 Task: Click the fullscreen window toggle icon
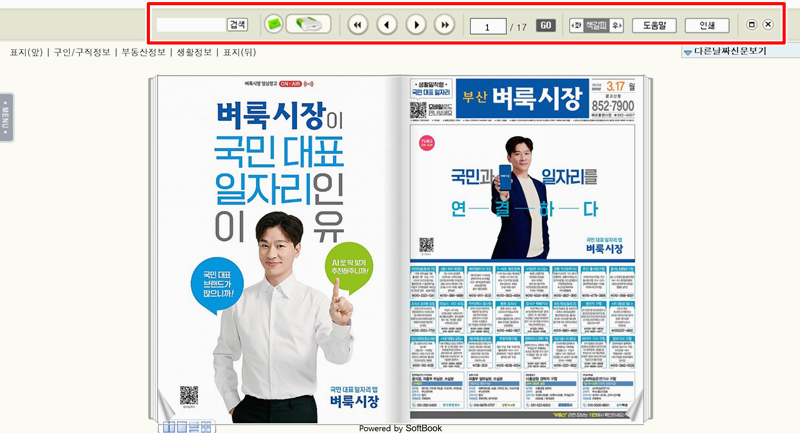click(751, 24)
